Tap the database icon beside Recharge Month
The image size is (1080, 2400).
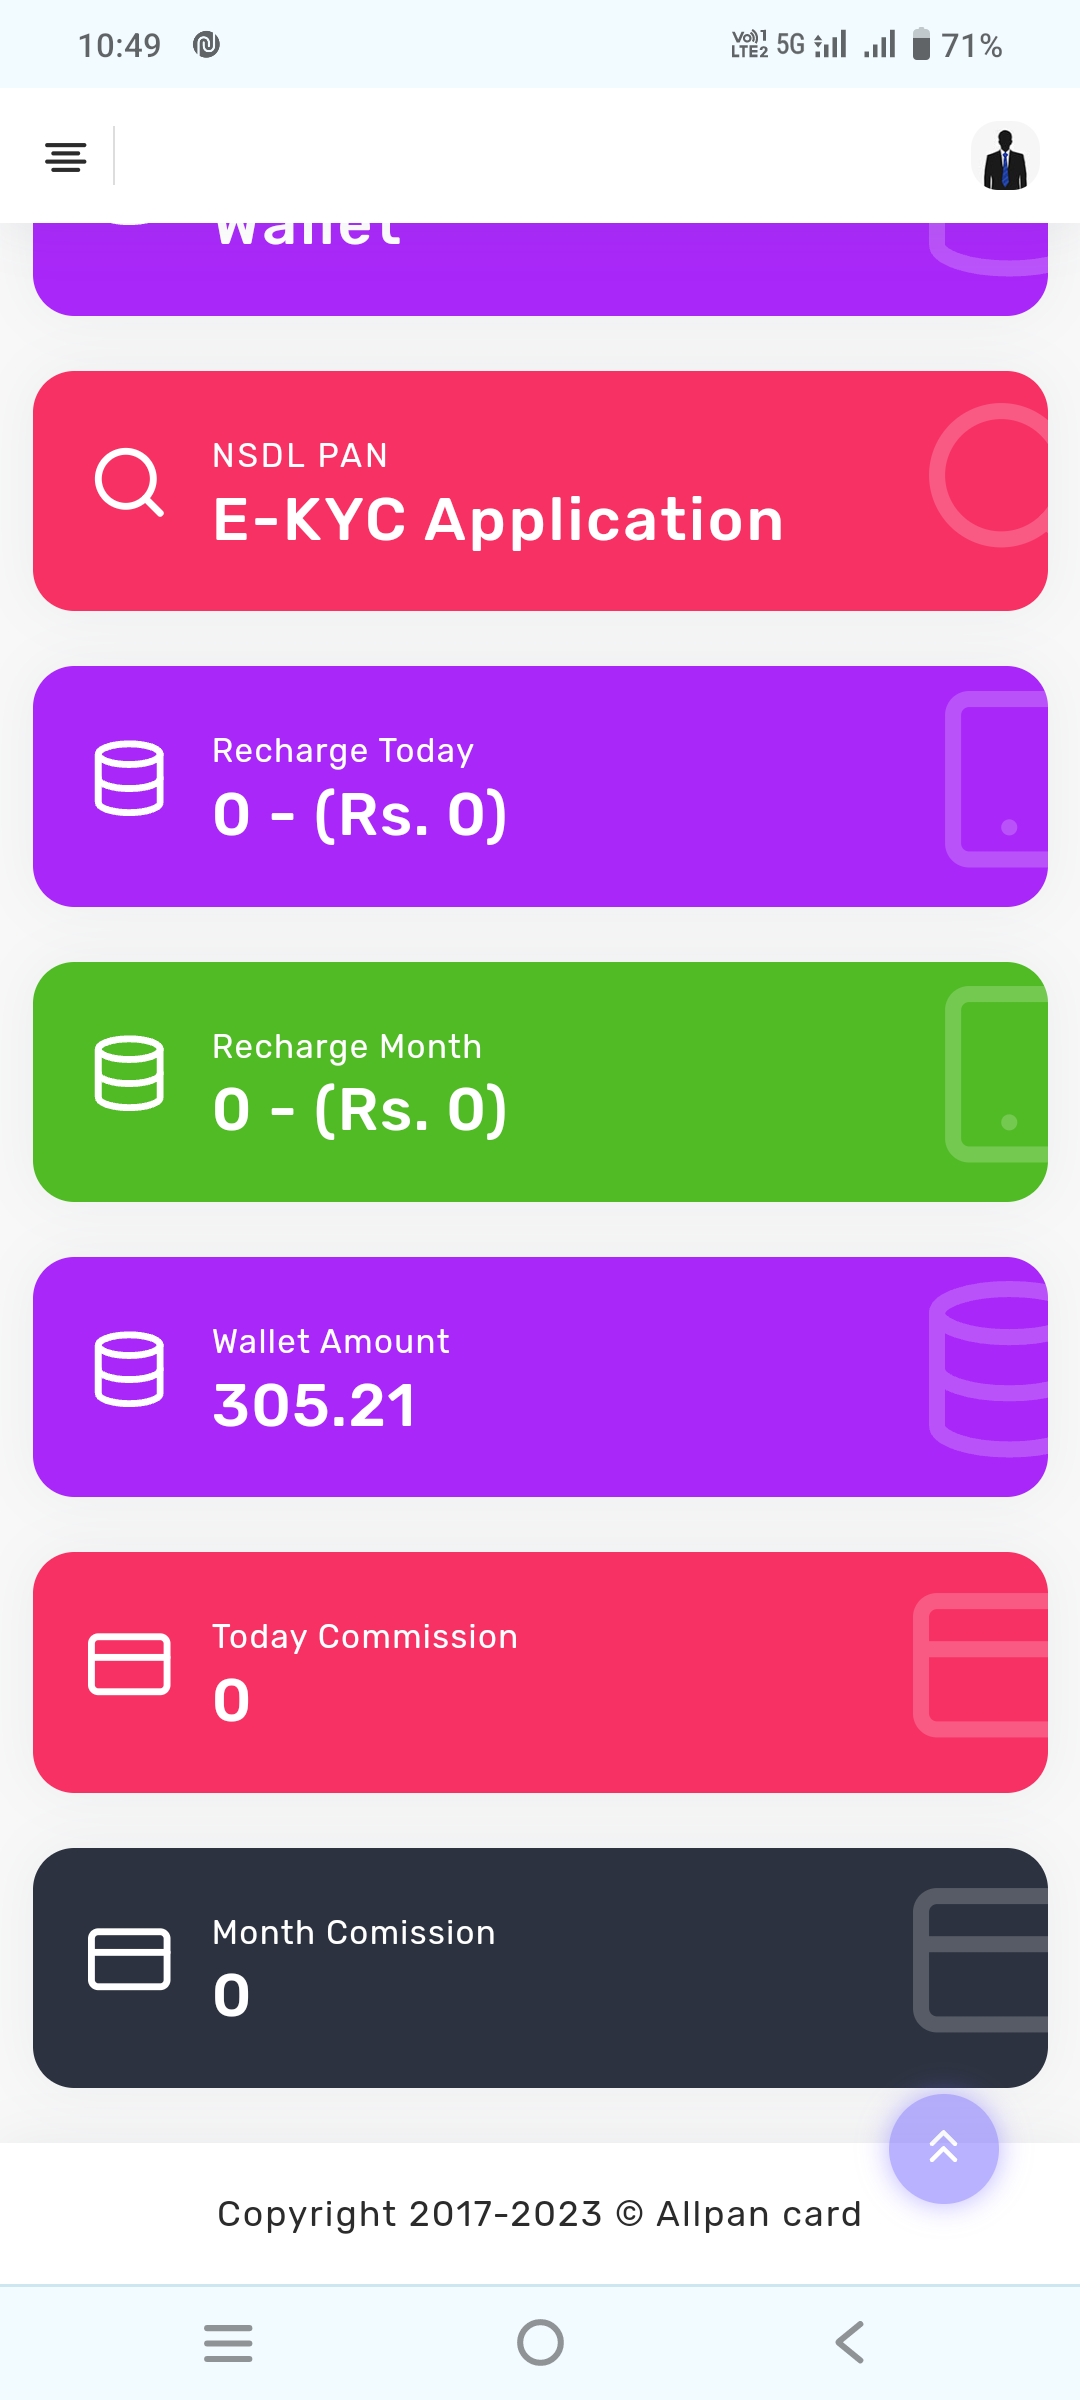click(x=129, y=1073)
